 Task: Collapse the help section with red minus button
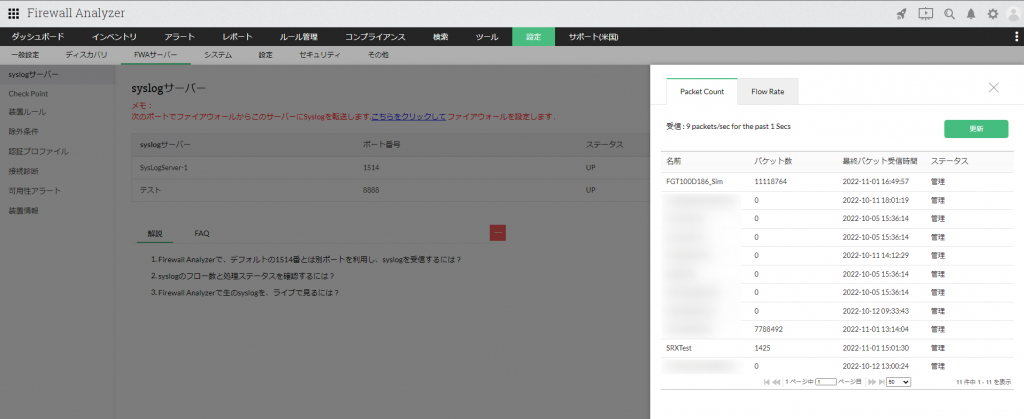click(x=498, y=232)
